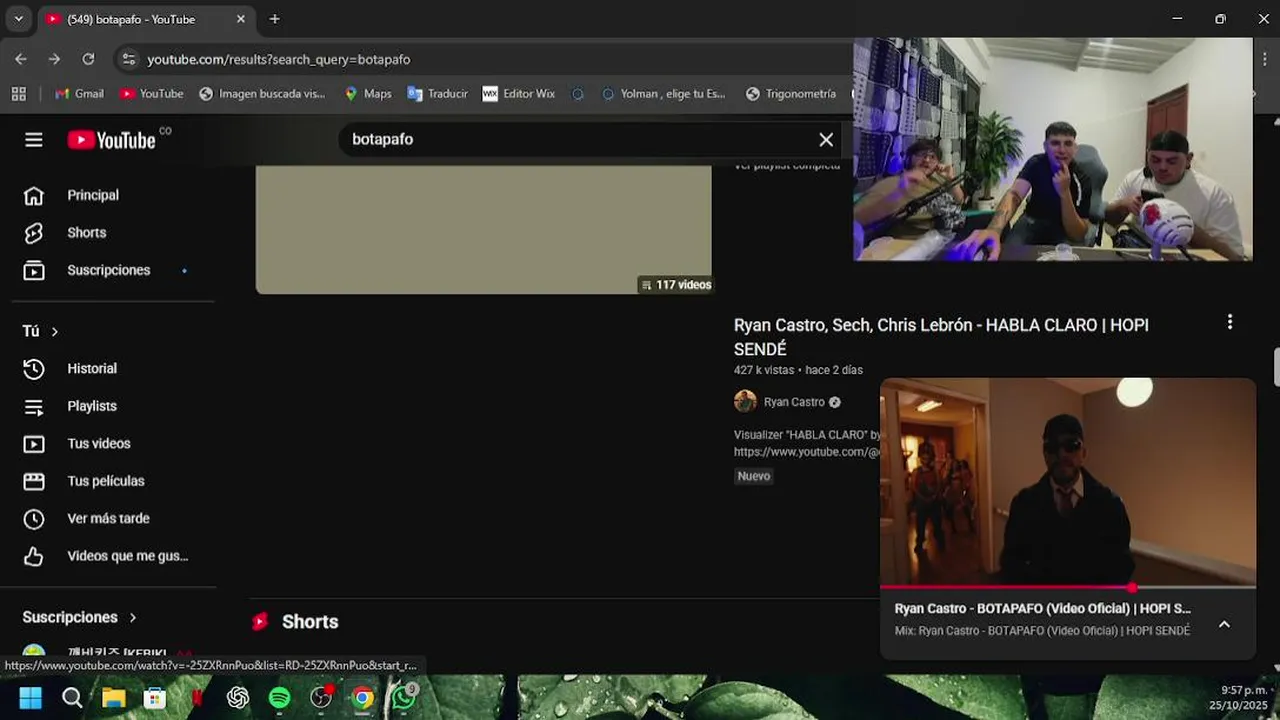The width and height of the screenshot is (1280, 720).
Task: Open Windows Start menu
Action: 30,698
